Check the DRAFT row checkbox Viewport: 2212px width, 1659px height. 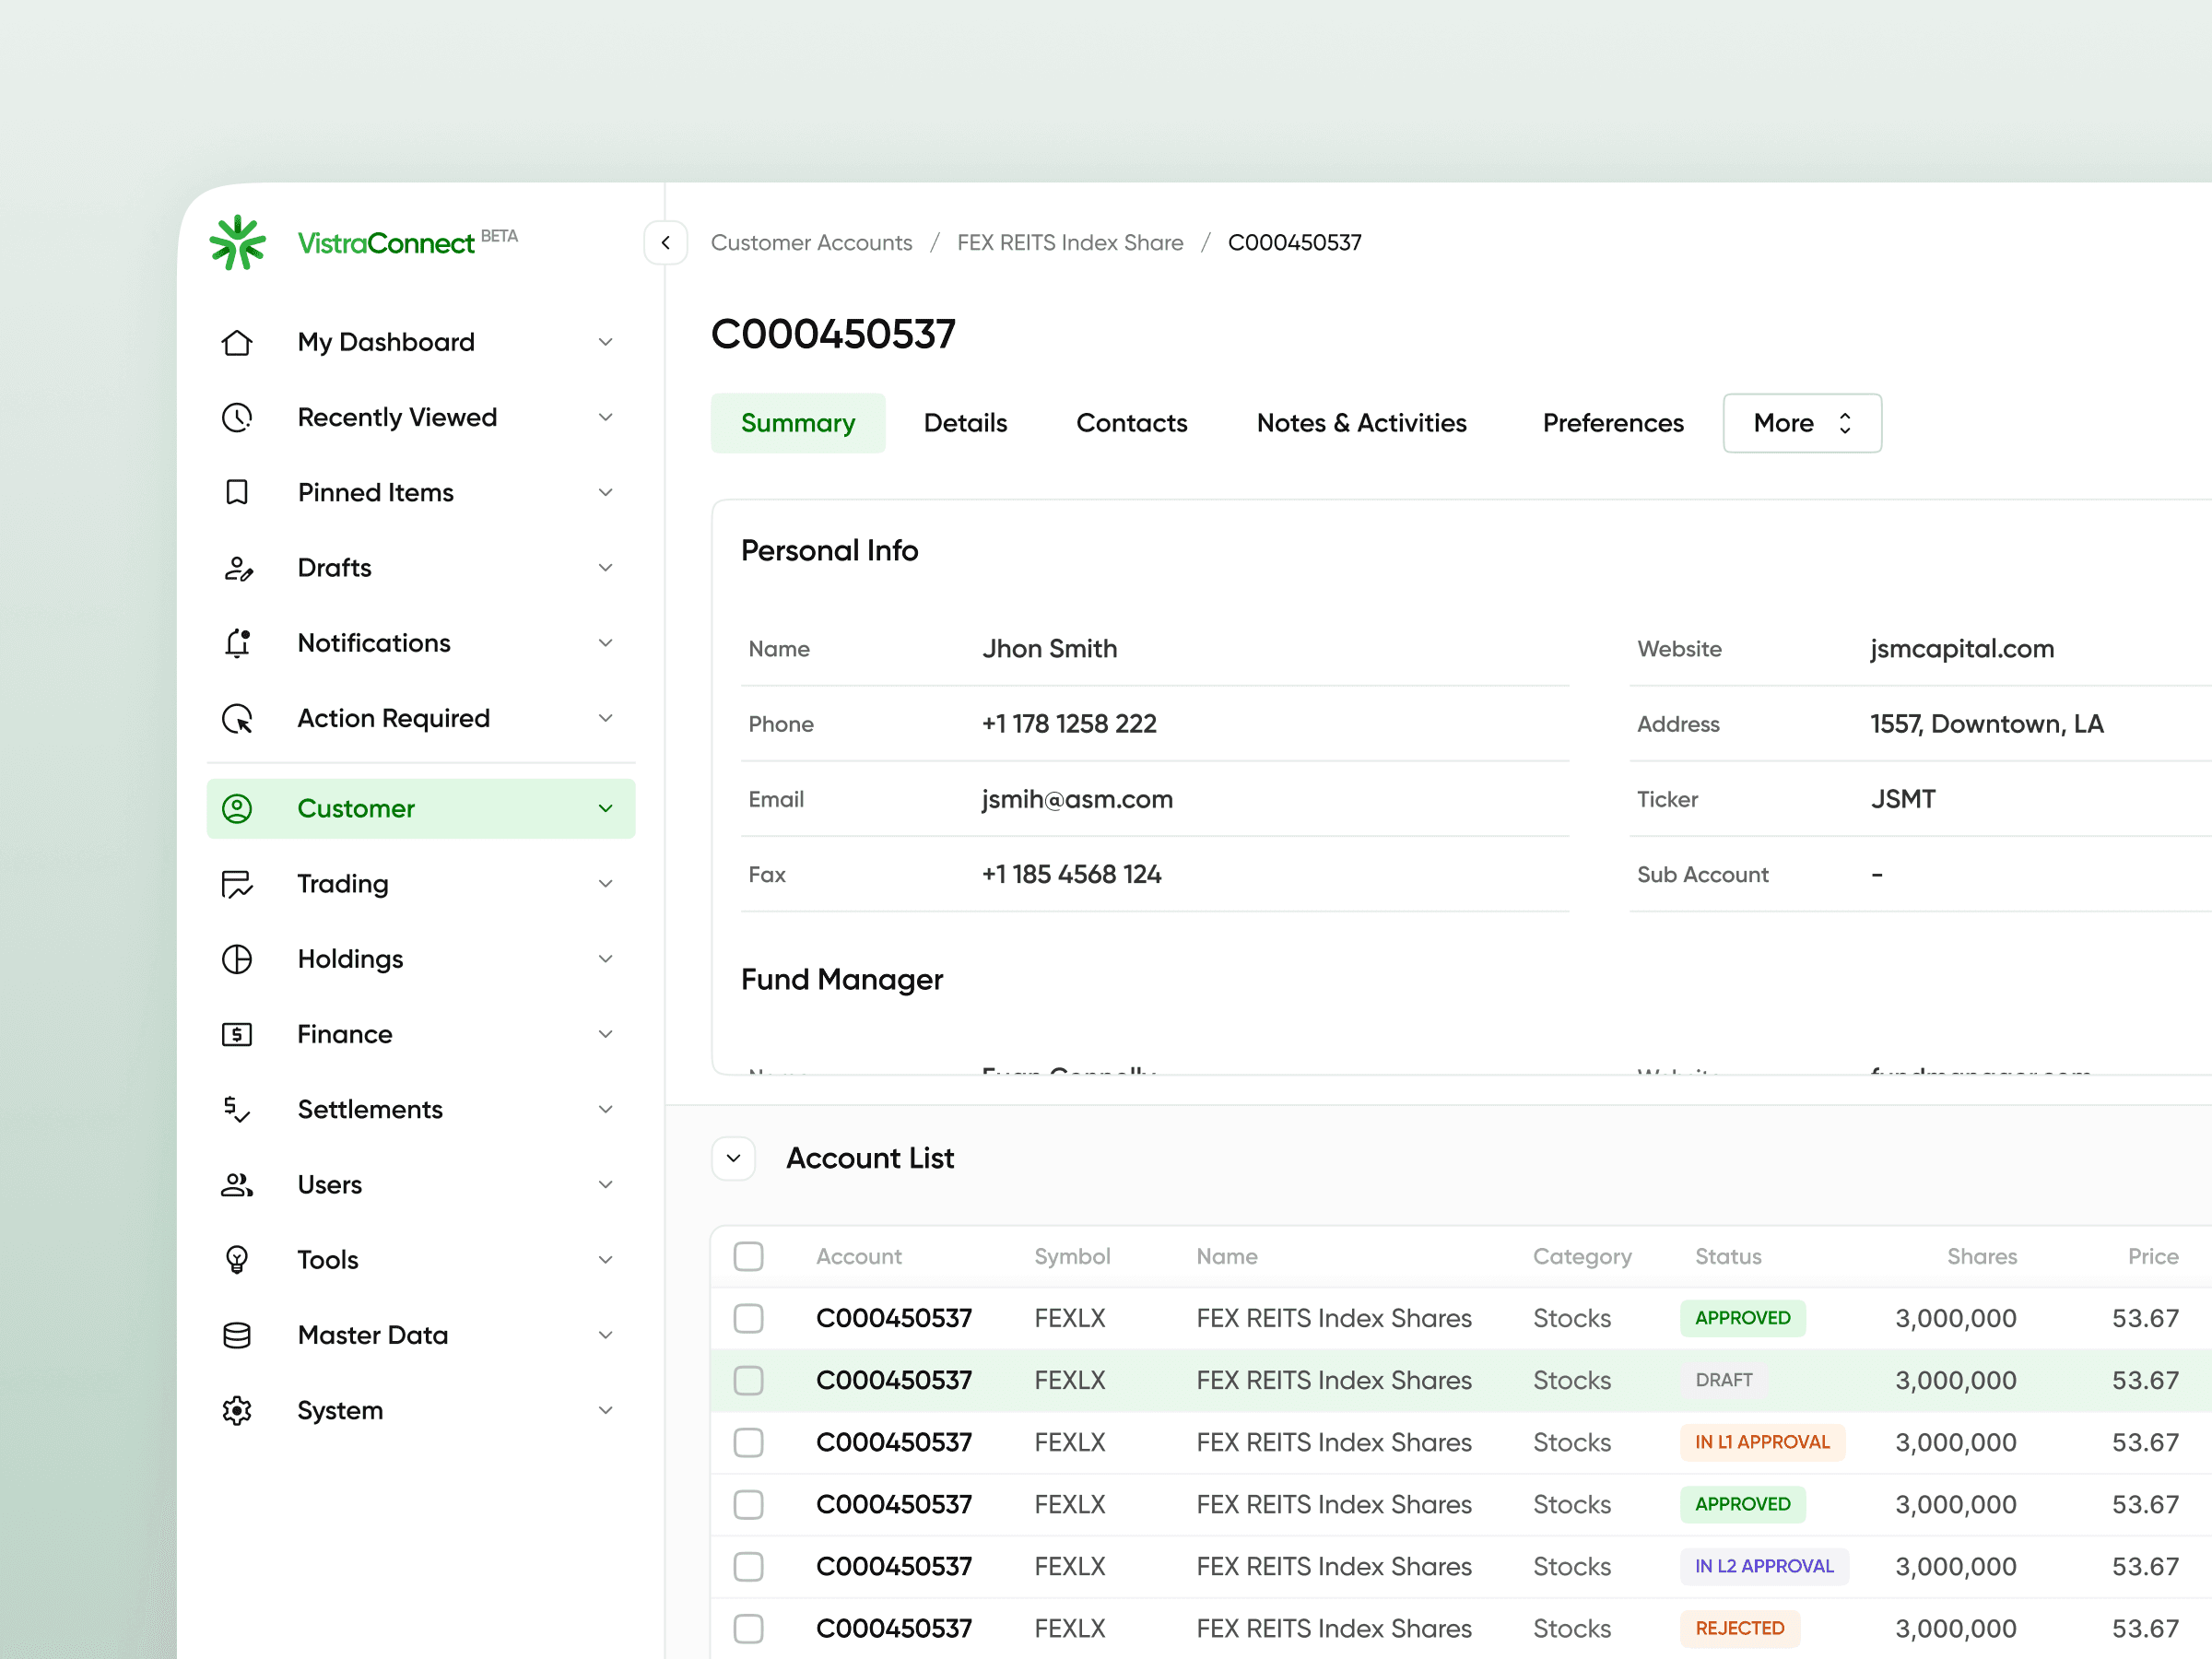[x=749, y=1380]
